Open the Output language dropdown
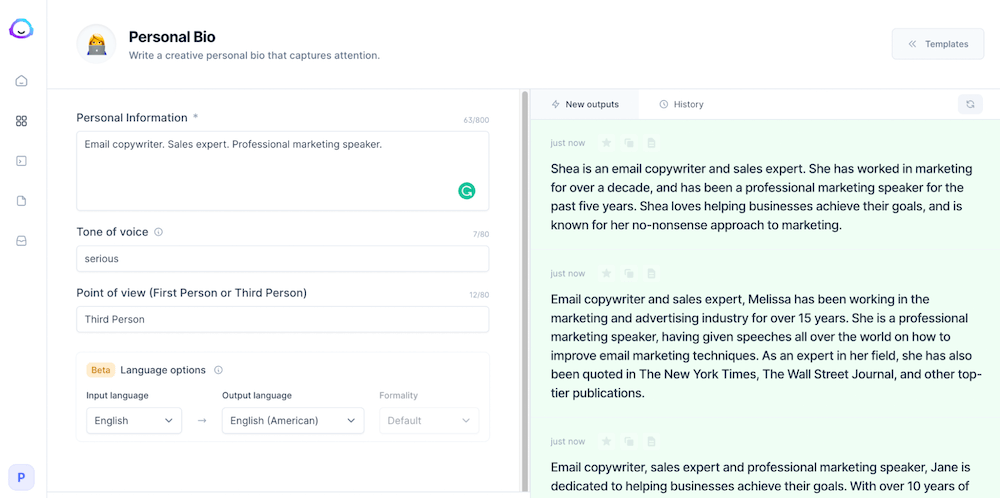This screenshot has width=1000, height=498. pos(292,421)
